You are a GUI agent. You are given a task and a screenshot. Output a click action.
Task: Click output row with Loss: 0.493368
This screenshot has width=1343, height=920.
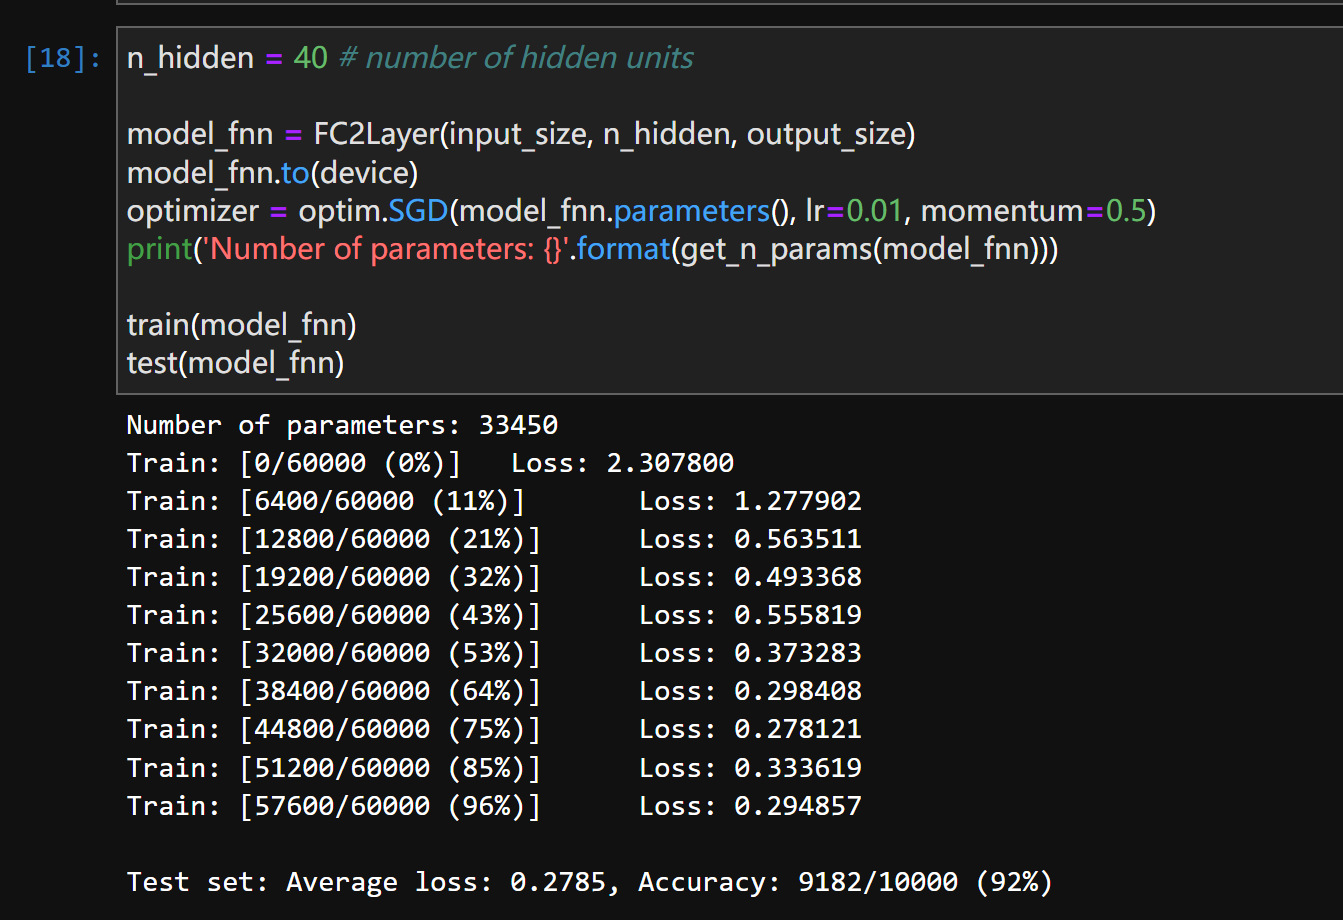(x=494, y=577)
